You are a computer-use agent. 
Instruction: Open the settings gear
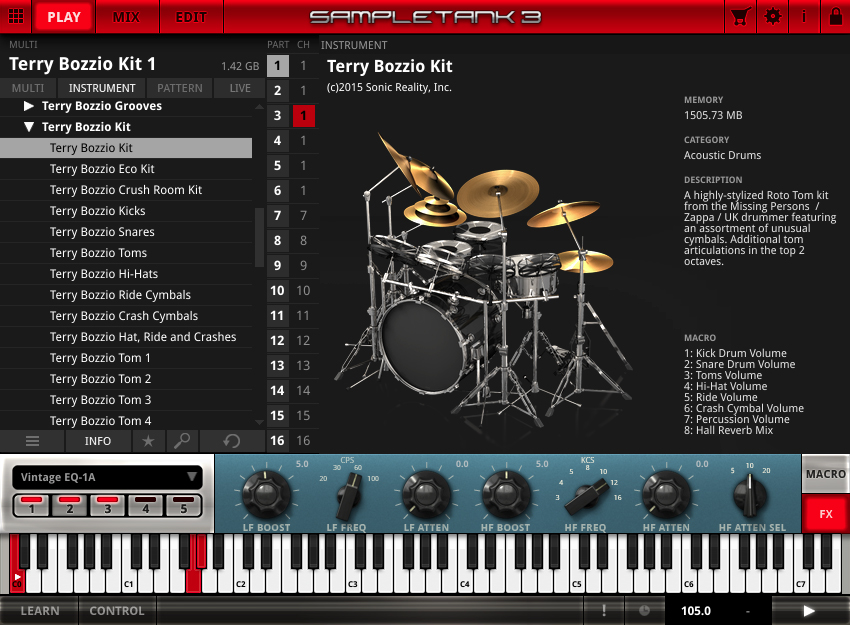coord(772,16)
